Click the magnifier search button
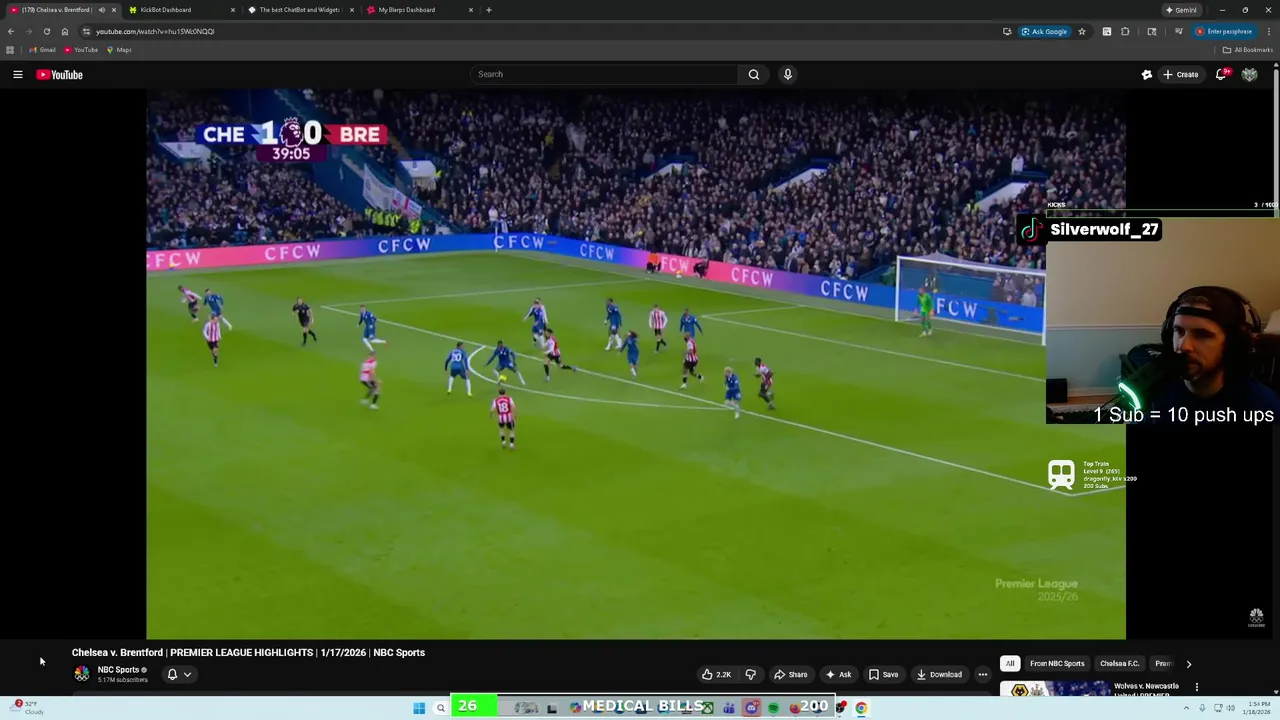The image size is (1280, 720). coord(754,74)
